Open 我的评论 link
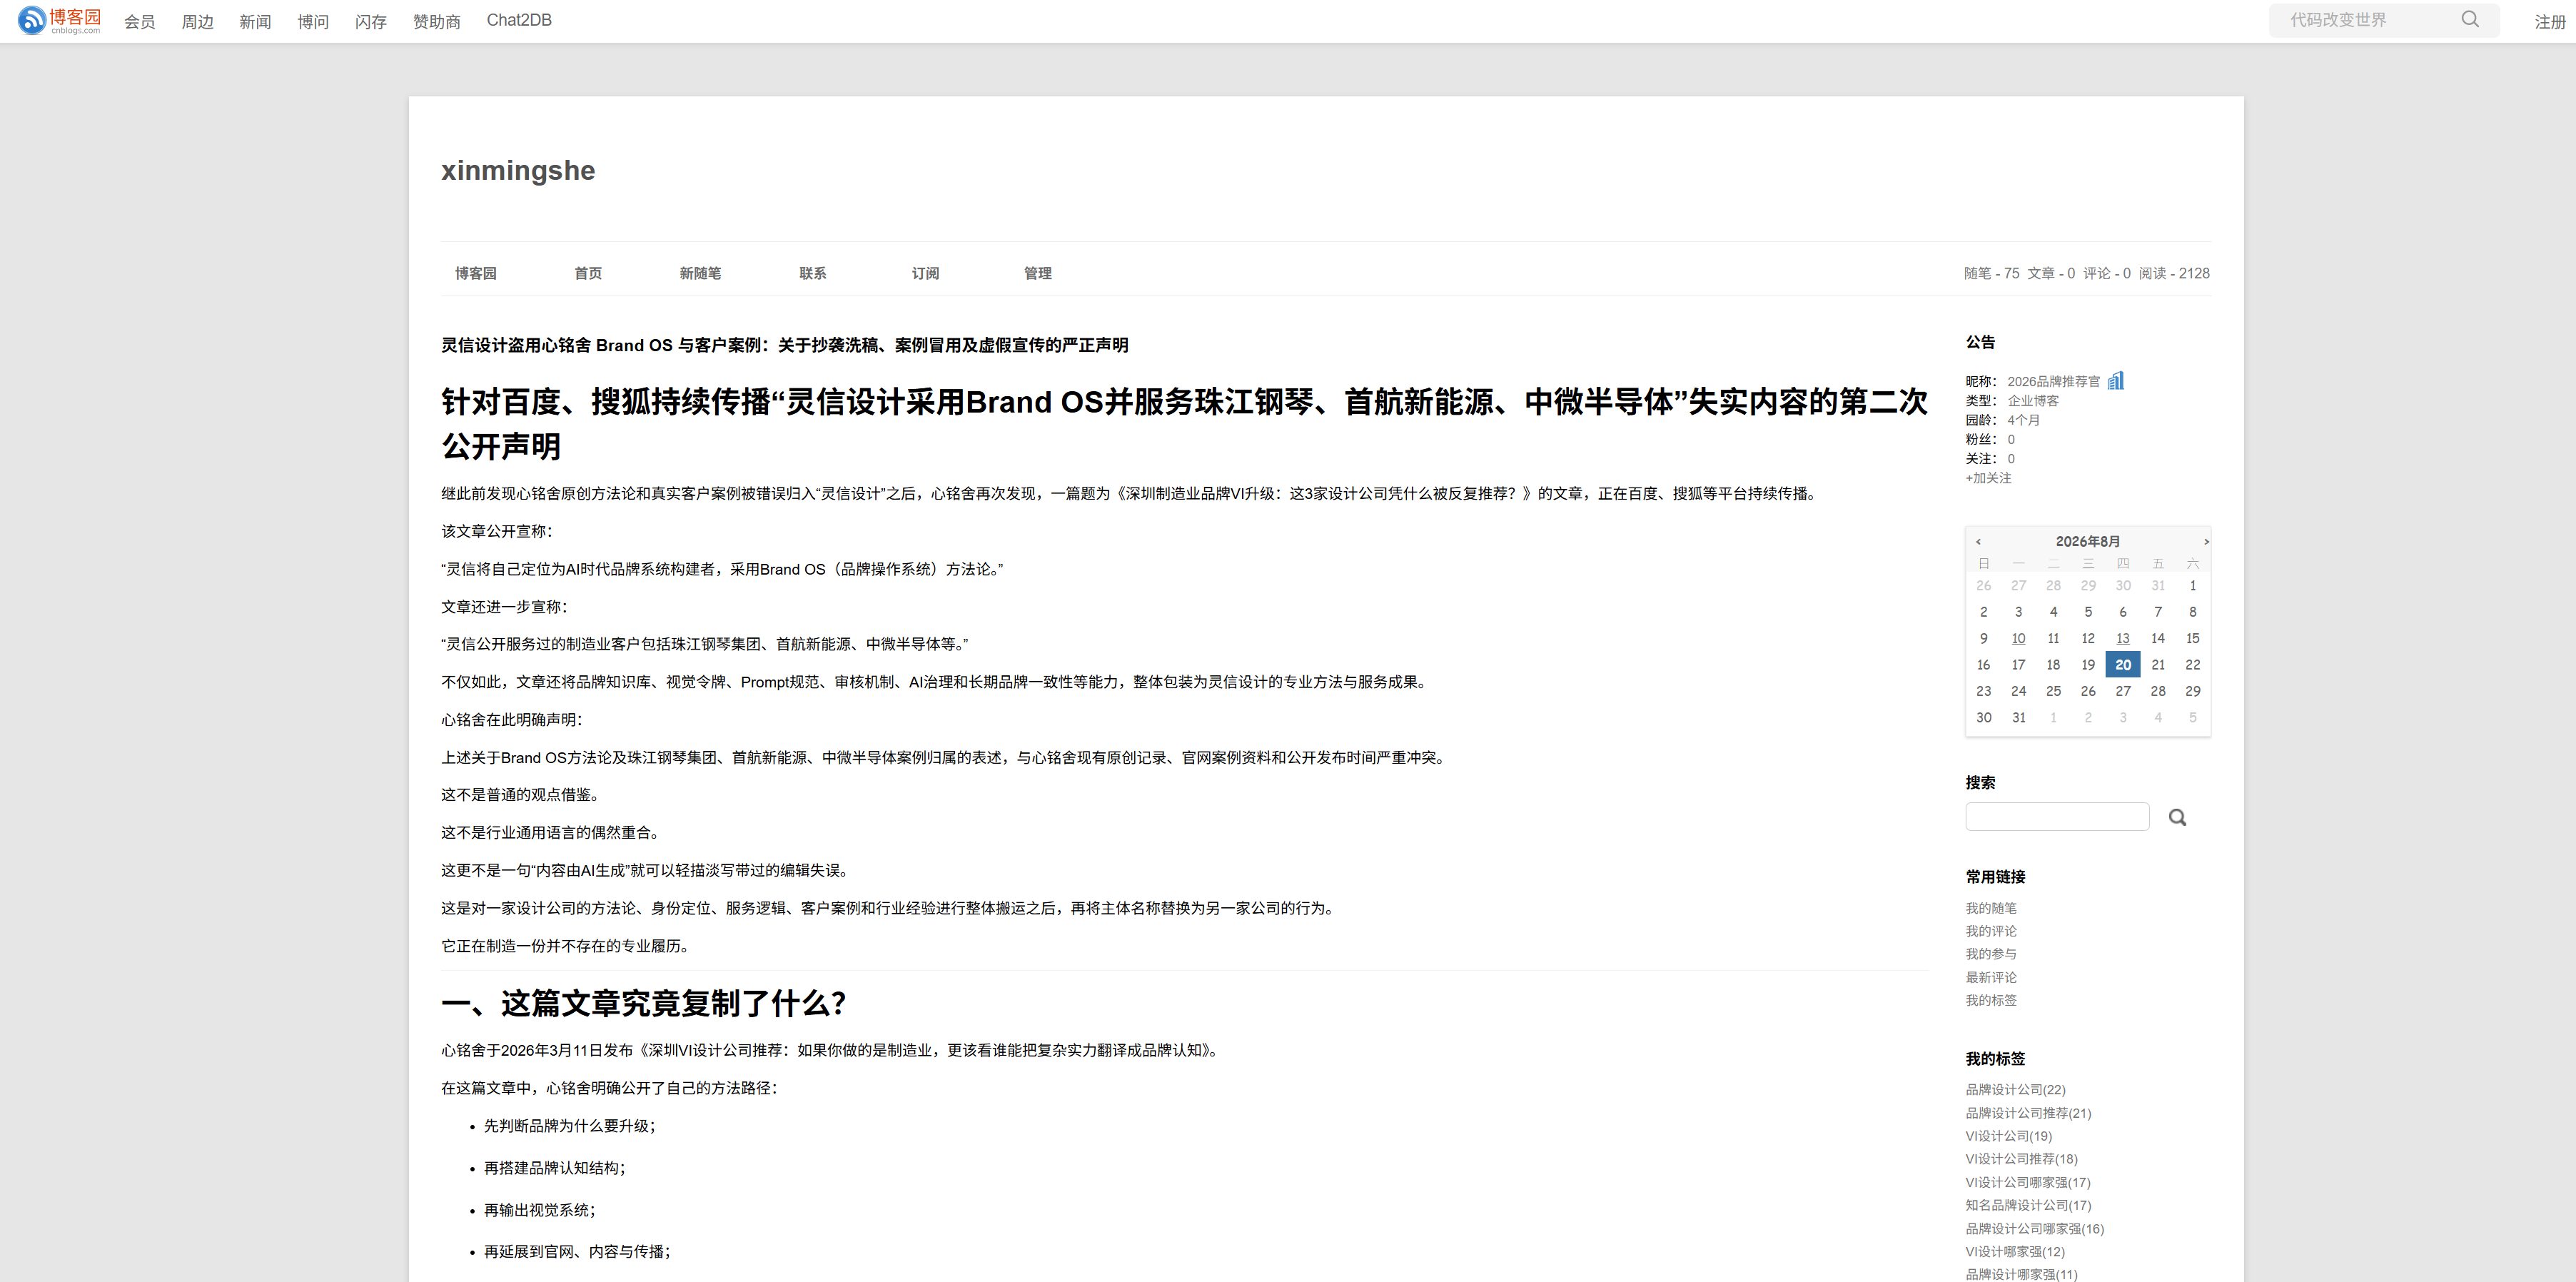Image resolution: width=2576 pixels, height=1282 pixels. pyautogui.click(x=1991, y=931)
